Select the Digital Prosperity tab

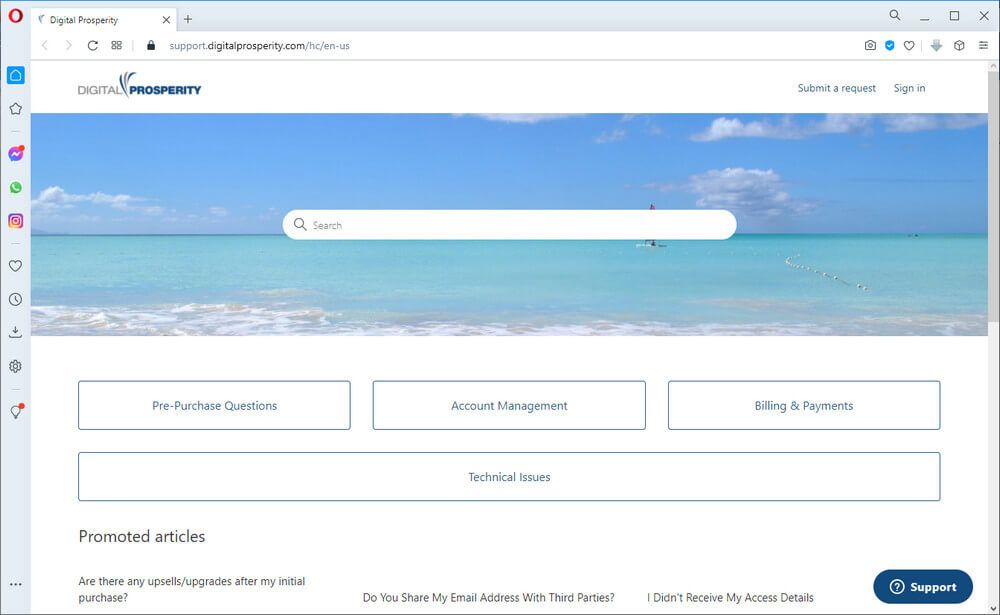pyautogui.click(x=104, y=20)
